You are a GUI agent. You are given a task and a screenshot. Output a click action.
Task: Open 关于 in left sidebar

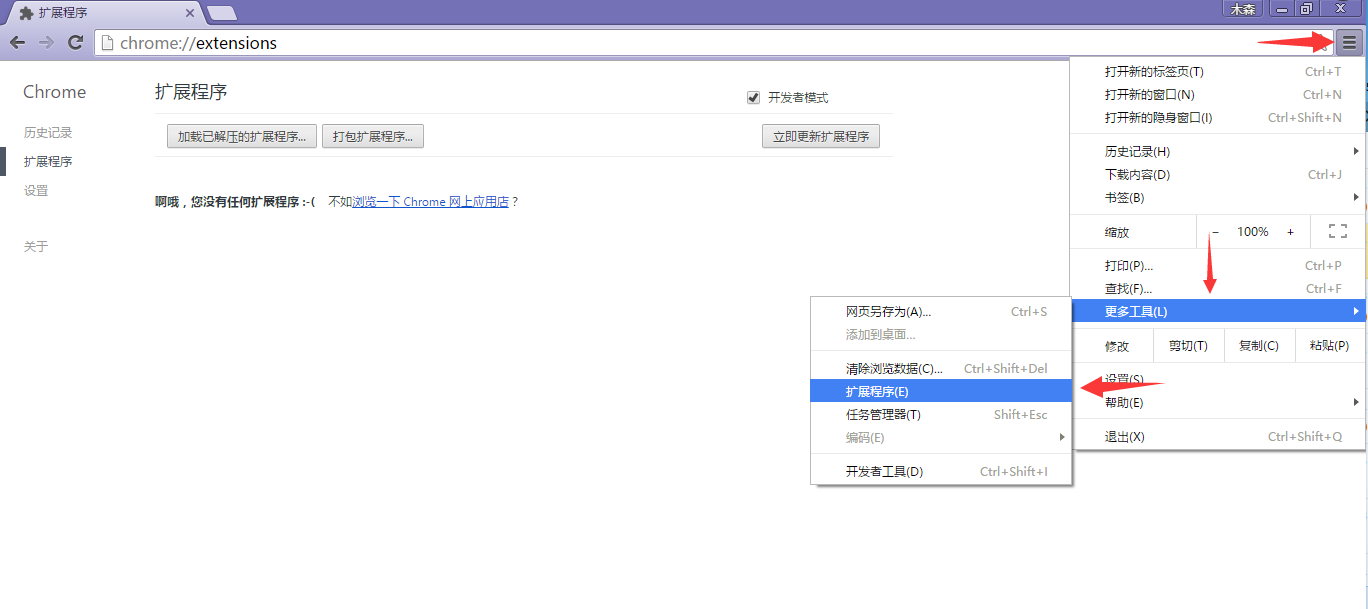point(36,246)
